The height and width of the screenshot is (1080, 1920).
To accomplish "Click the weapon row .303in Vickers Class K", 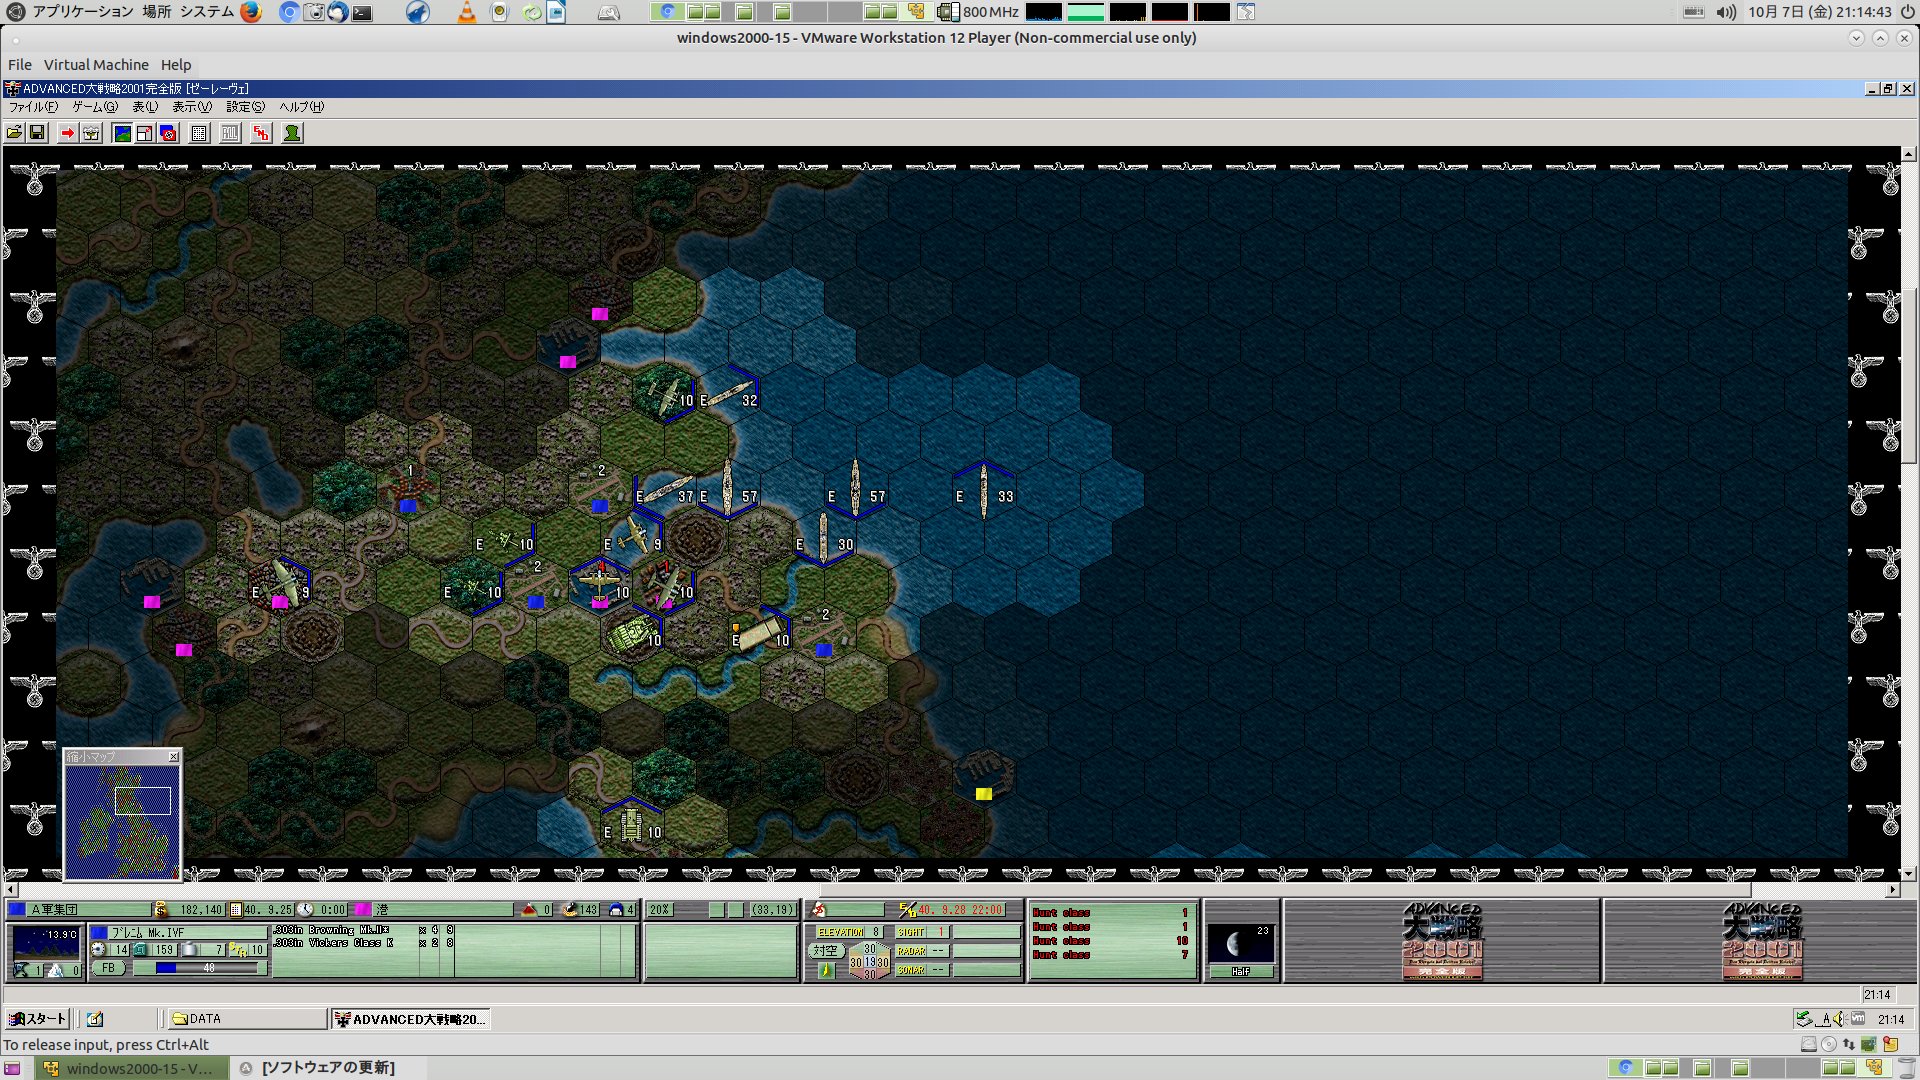I will coord(364,943).
